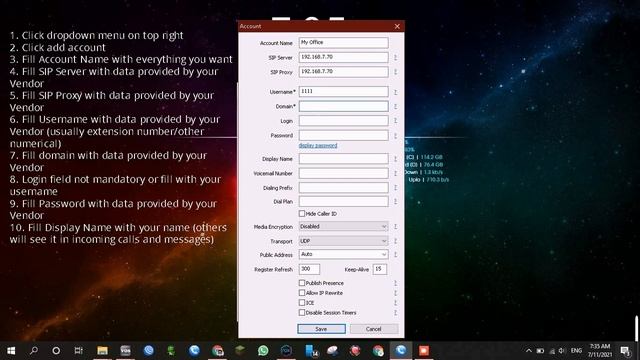640x360 pixels.
Task: Open the Windows Start menu
Action: pos(11,351)
